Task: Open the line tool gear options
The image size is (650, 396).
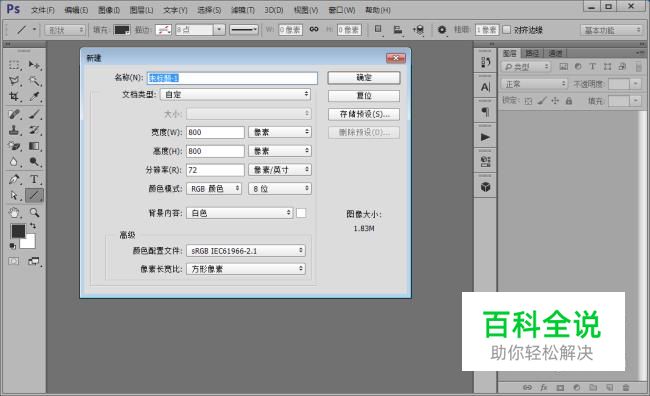Action: pos(442,30)
